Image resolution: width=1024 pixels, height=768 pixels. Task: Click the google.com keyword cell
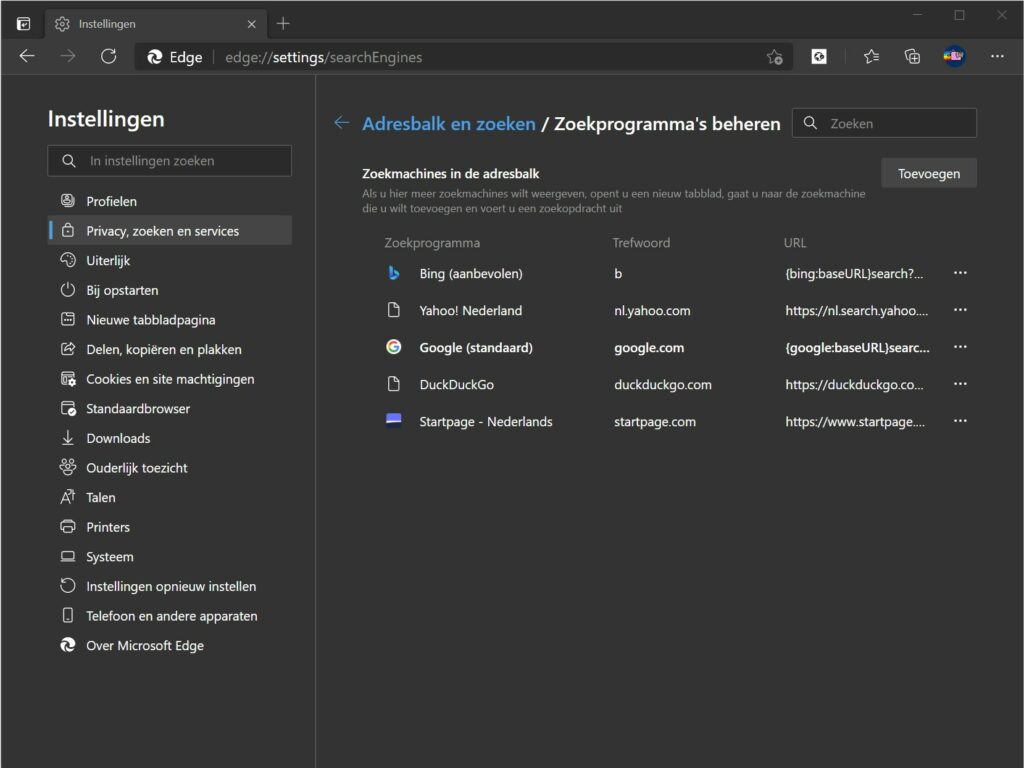(x=649, y=347)
